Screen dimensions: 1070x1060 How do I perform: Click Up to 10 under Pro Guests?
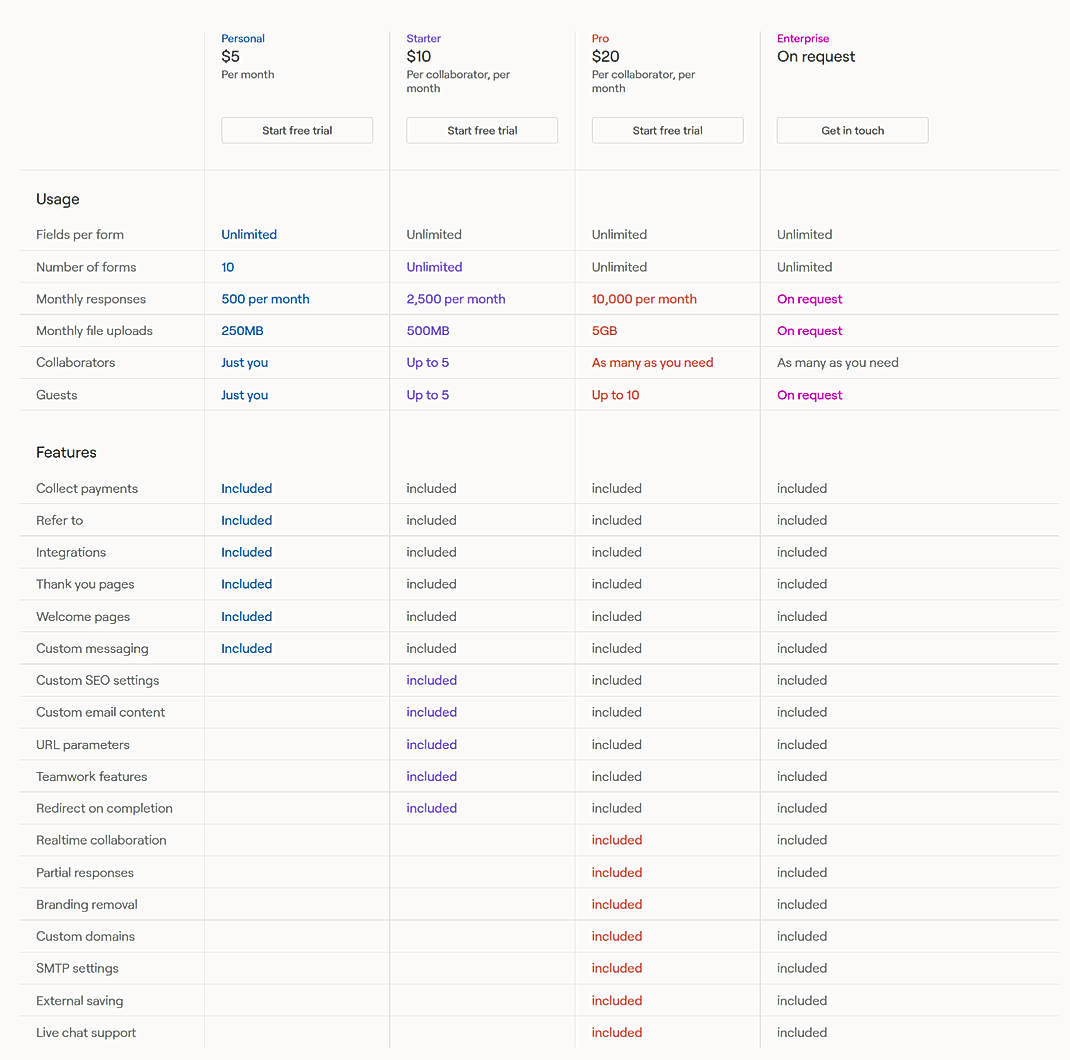[x=616, y=394]
